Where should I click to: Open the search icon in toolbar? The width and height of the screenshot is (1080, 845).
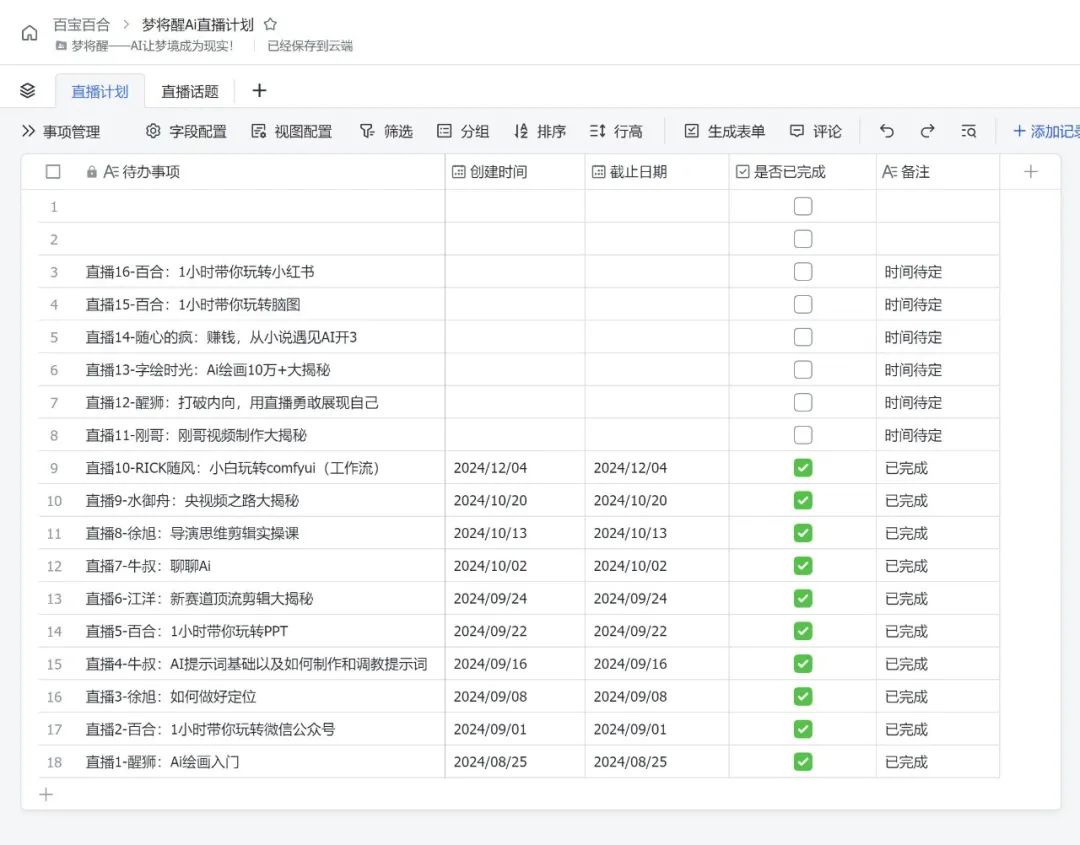(968, 130)
